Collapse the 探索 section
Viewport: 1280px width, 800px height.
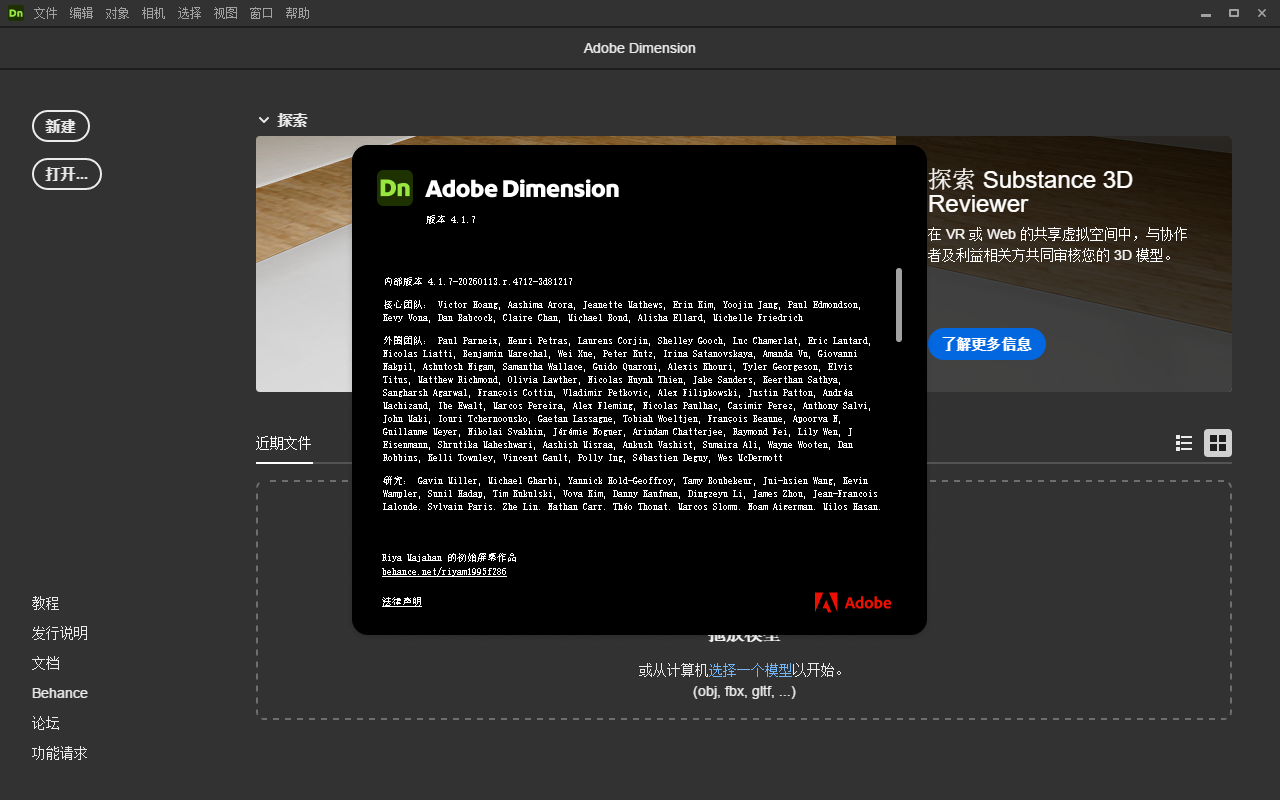[264, 119]
